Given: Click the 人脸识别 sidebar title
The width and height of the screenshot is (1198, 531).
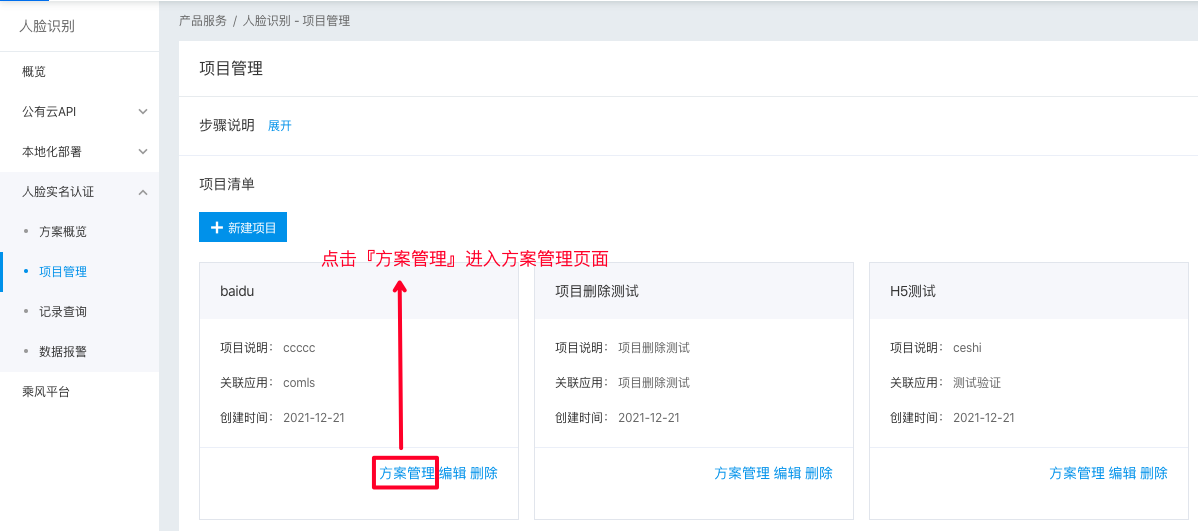Looking at the screenshot, I should [47, 27].
